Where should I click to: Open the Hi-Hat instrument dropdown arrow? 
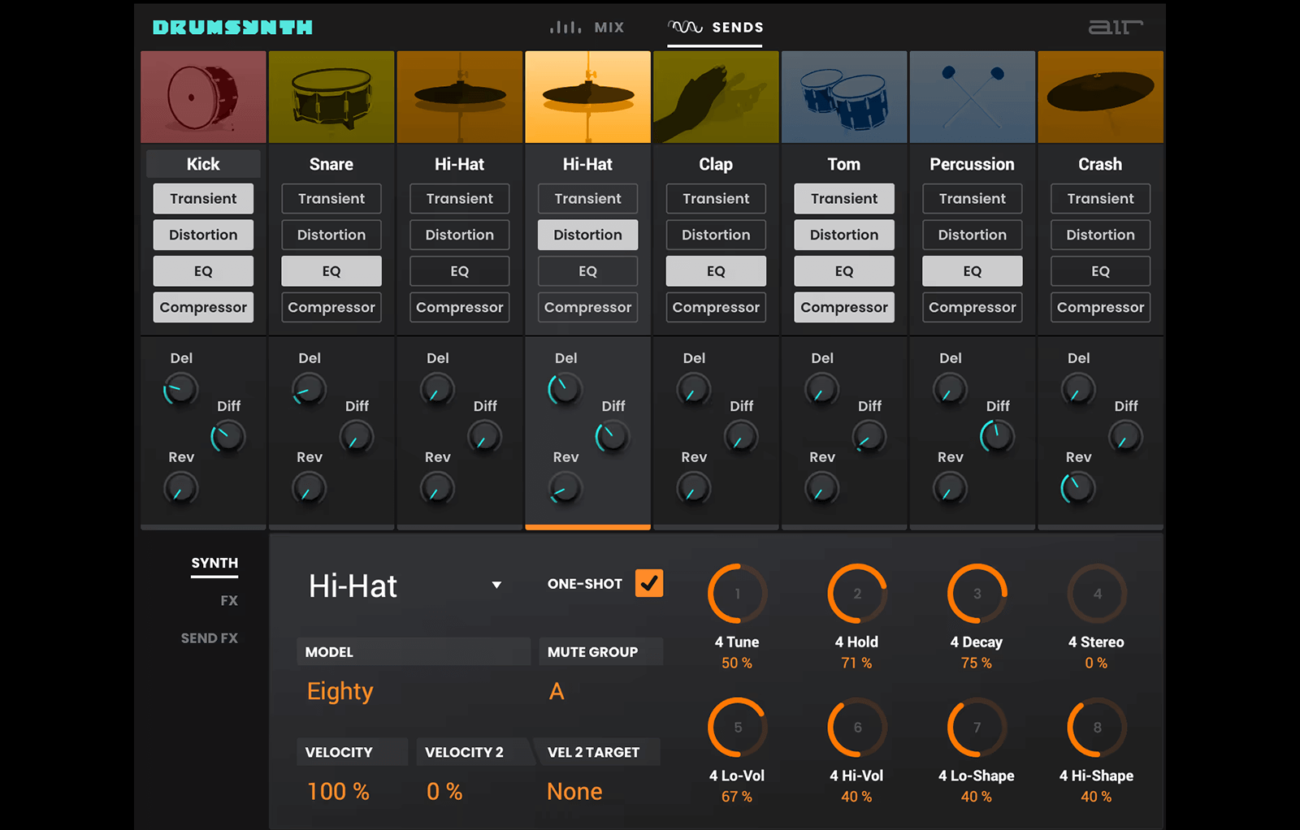click(x=496, y=585)
